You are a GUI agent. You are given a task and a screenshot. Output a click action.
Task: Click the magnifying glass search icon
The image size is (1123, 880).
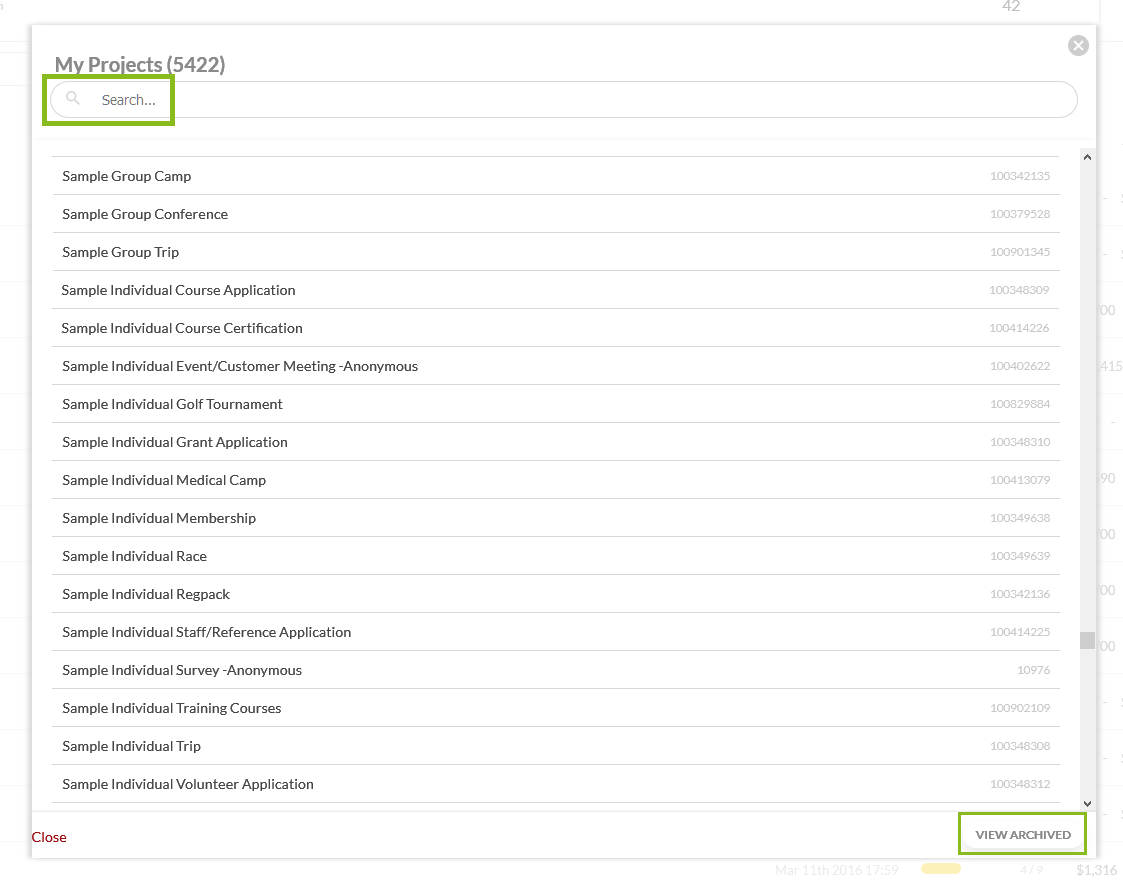[x=73, y=99]
